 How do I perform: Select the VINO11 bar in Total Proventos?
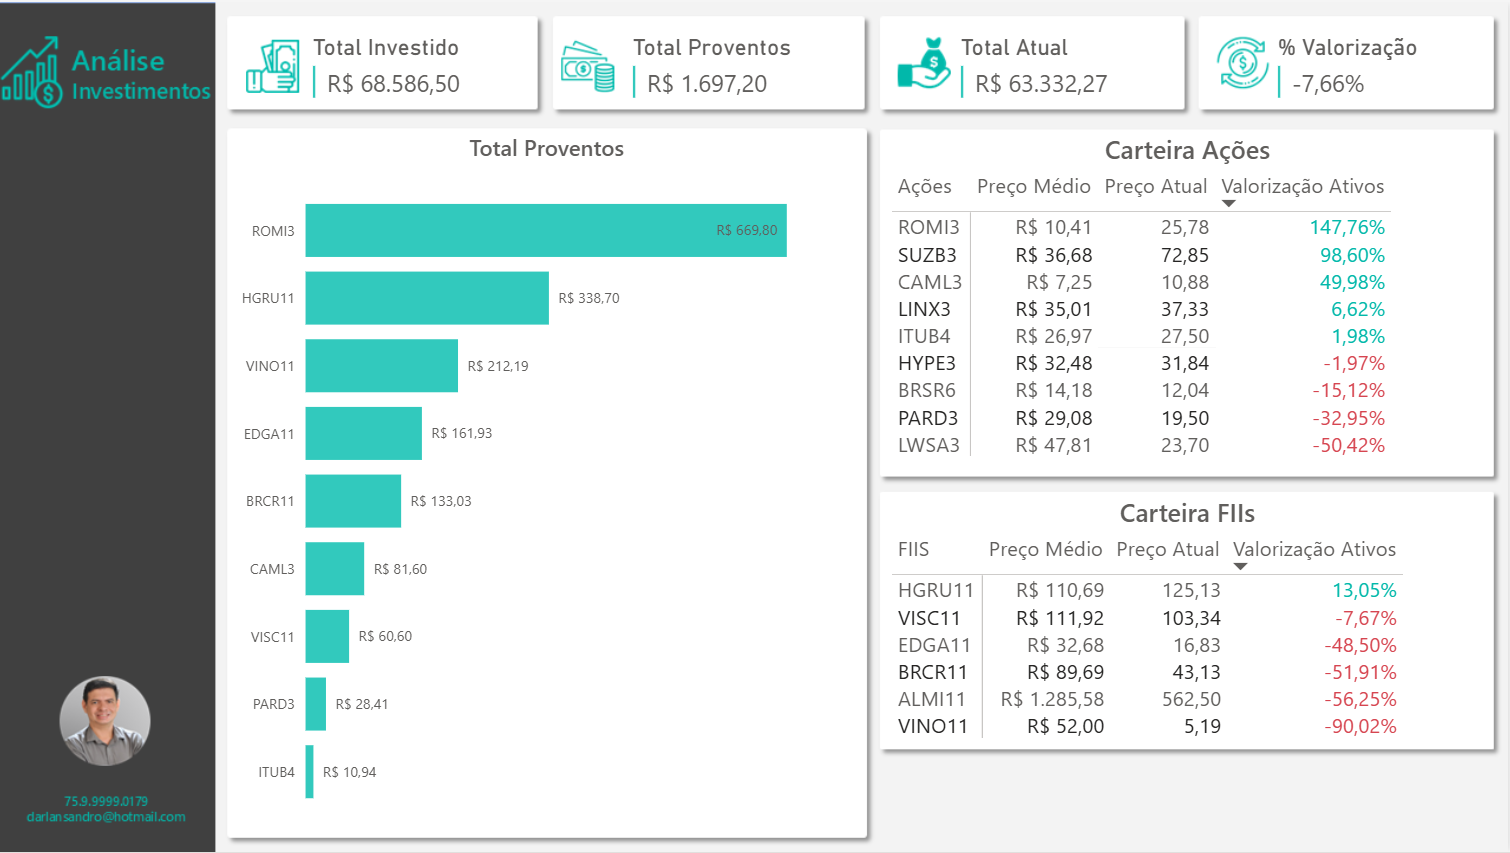381,365
